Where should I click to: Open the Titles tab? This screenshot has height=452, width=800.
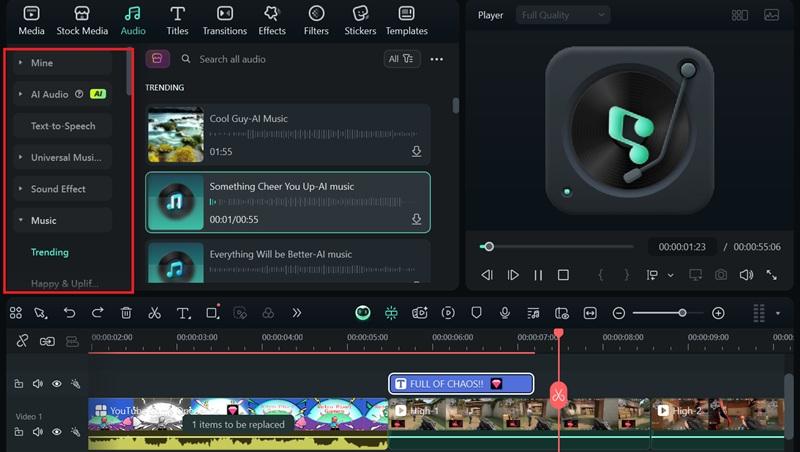coord(177,21)
